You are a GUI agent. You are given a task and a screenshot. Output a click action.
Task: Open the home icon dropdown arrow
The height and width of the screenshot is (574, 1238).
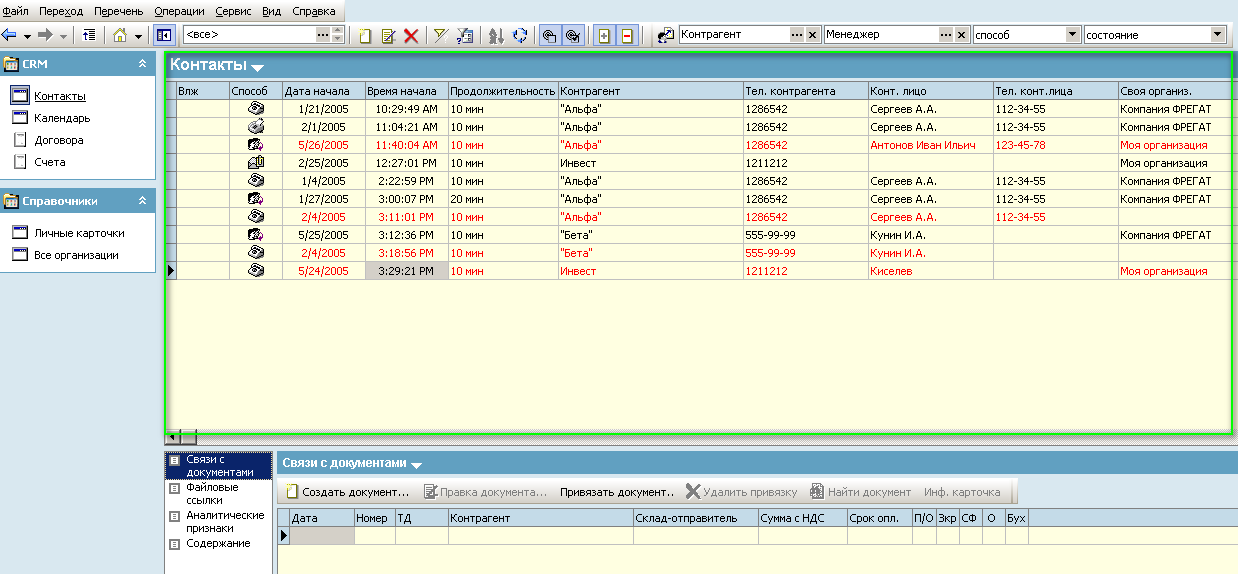(138, 36)
